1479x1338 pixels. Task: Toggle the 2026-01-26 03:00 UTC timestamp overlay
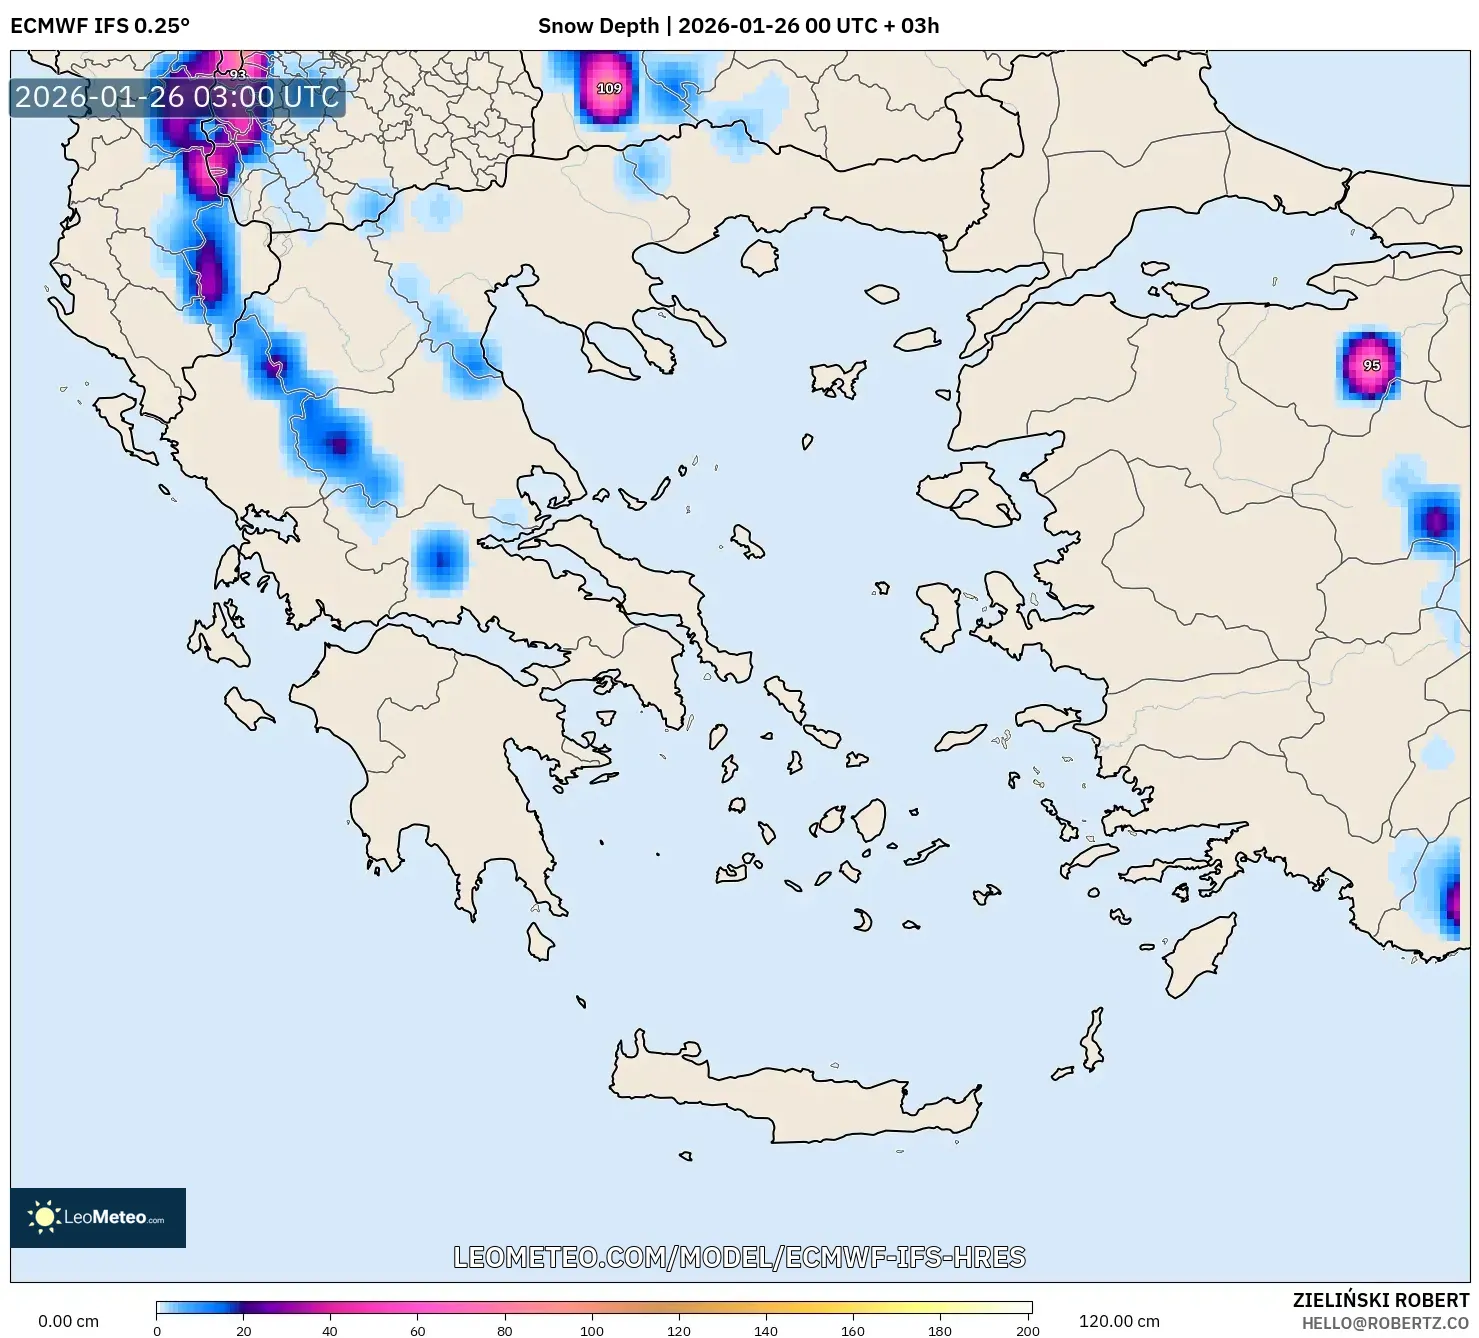coord(175,98)
